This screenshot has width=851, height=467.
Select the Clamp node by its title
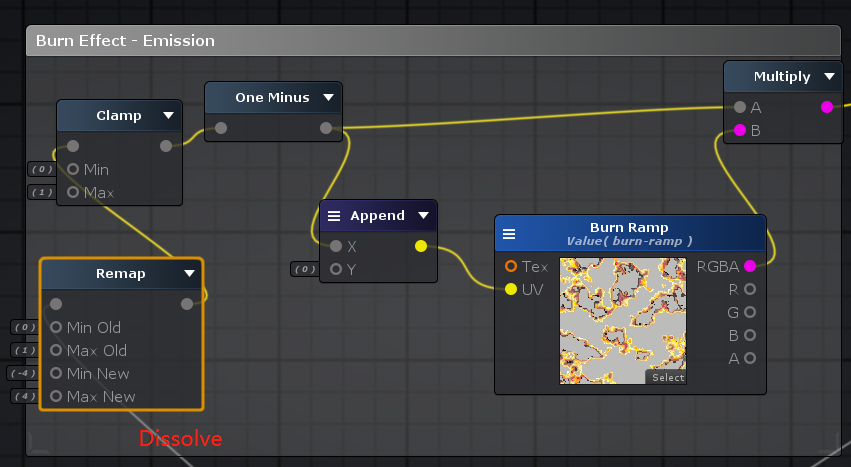point(119,115)
